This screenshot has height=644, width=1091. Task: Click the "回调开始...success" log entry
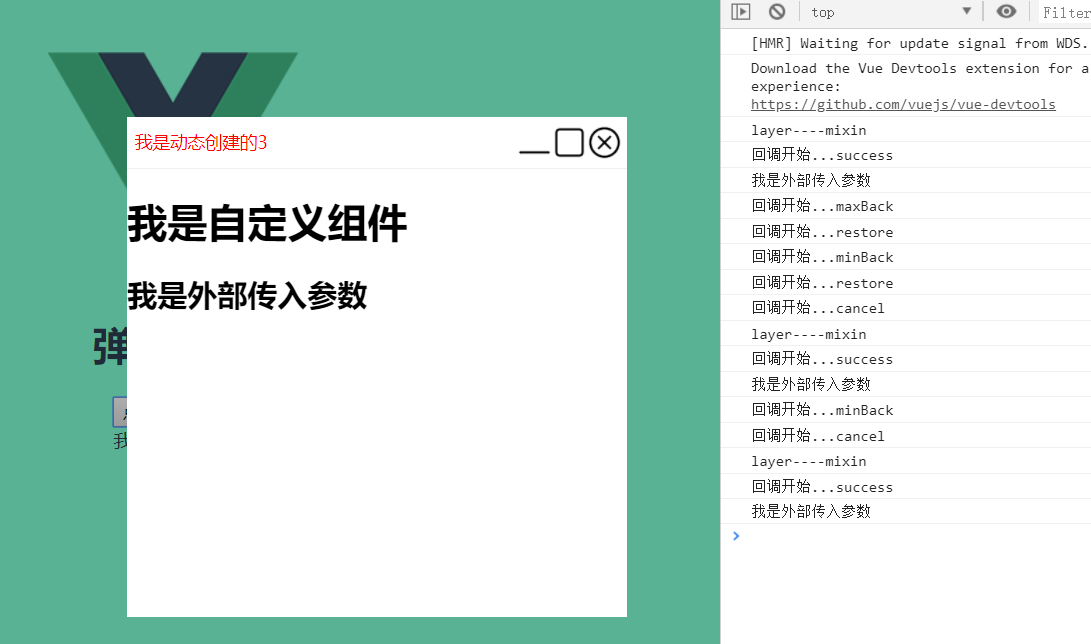click(822, 154)
